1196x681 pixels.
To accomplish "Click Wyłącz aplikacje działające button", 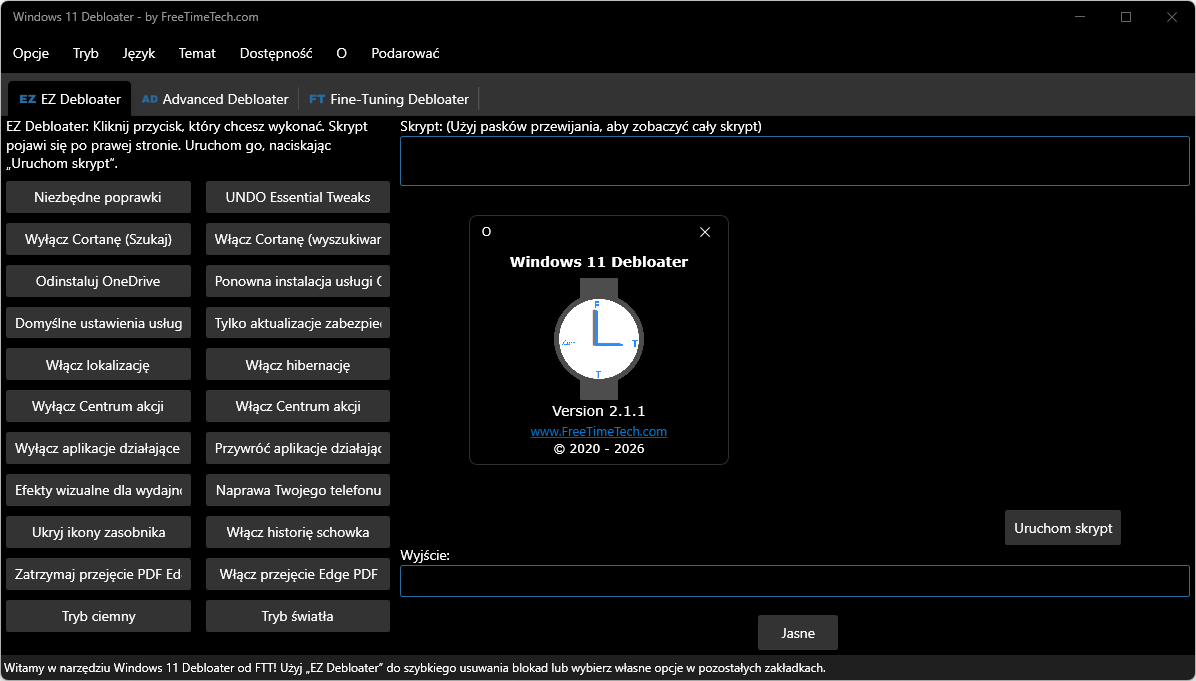I will 98,448.
